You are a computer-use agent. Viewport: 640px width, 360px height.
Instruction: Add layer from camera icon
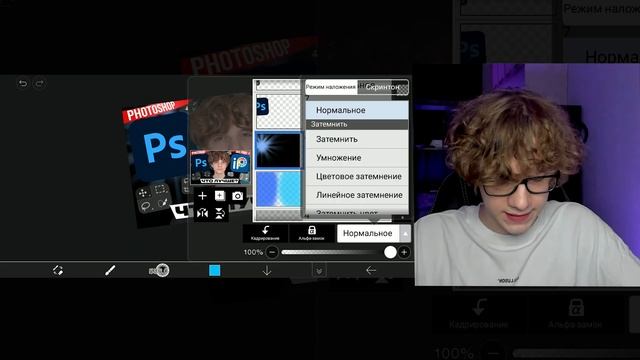click(x=237, y=196)
